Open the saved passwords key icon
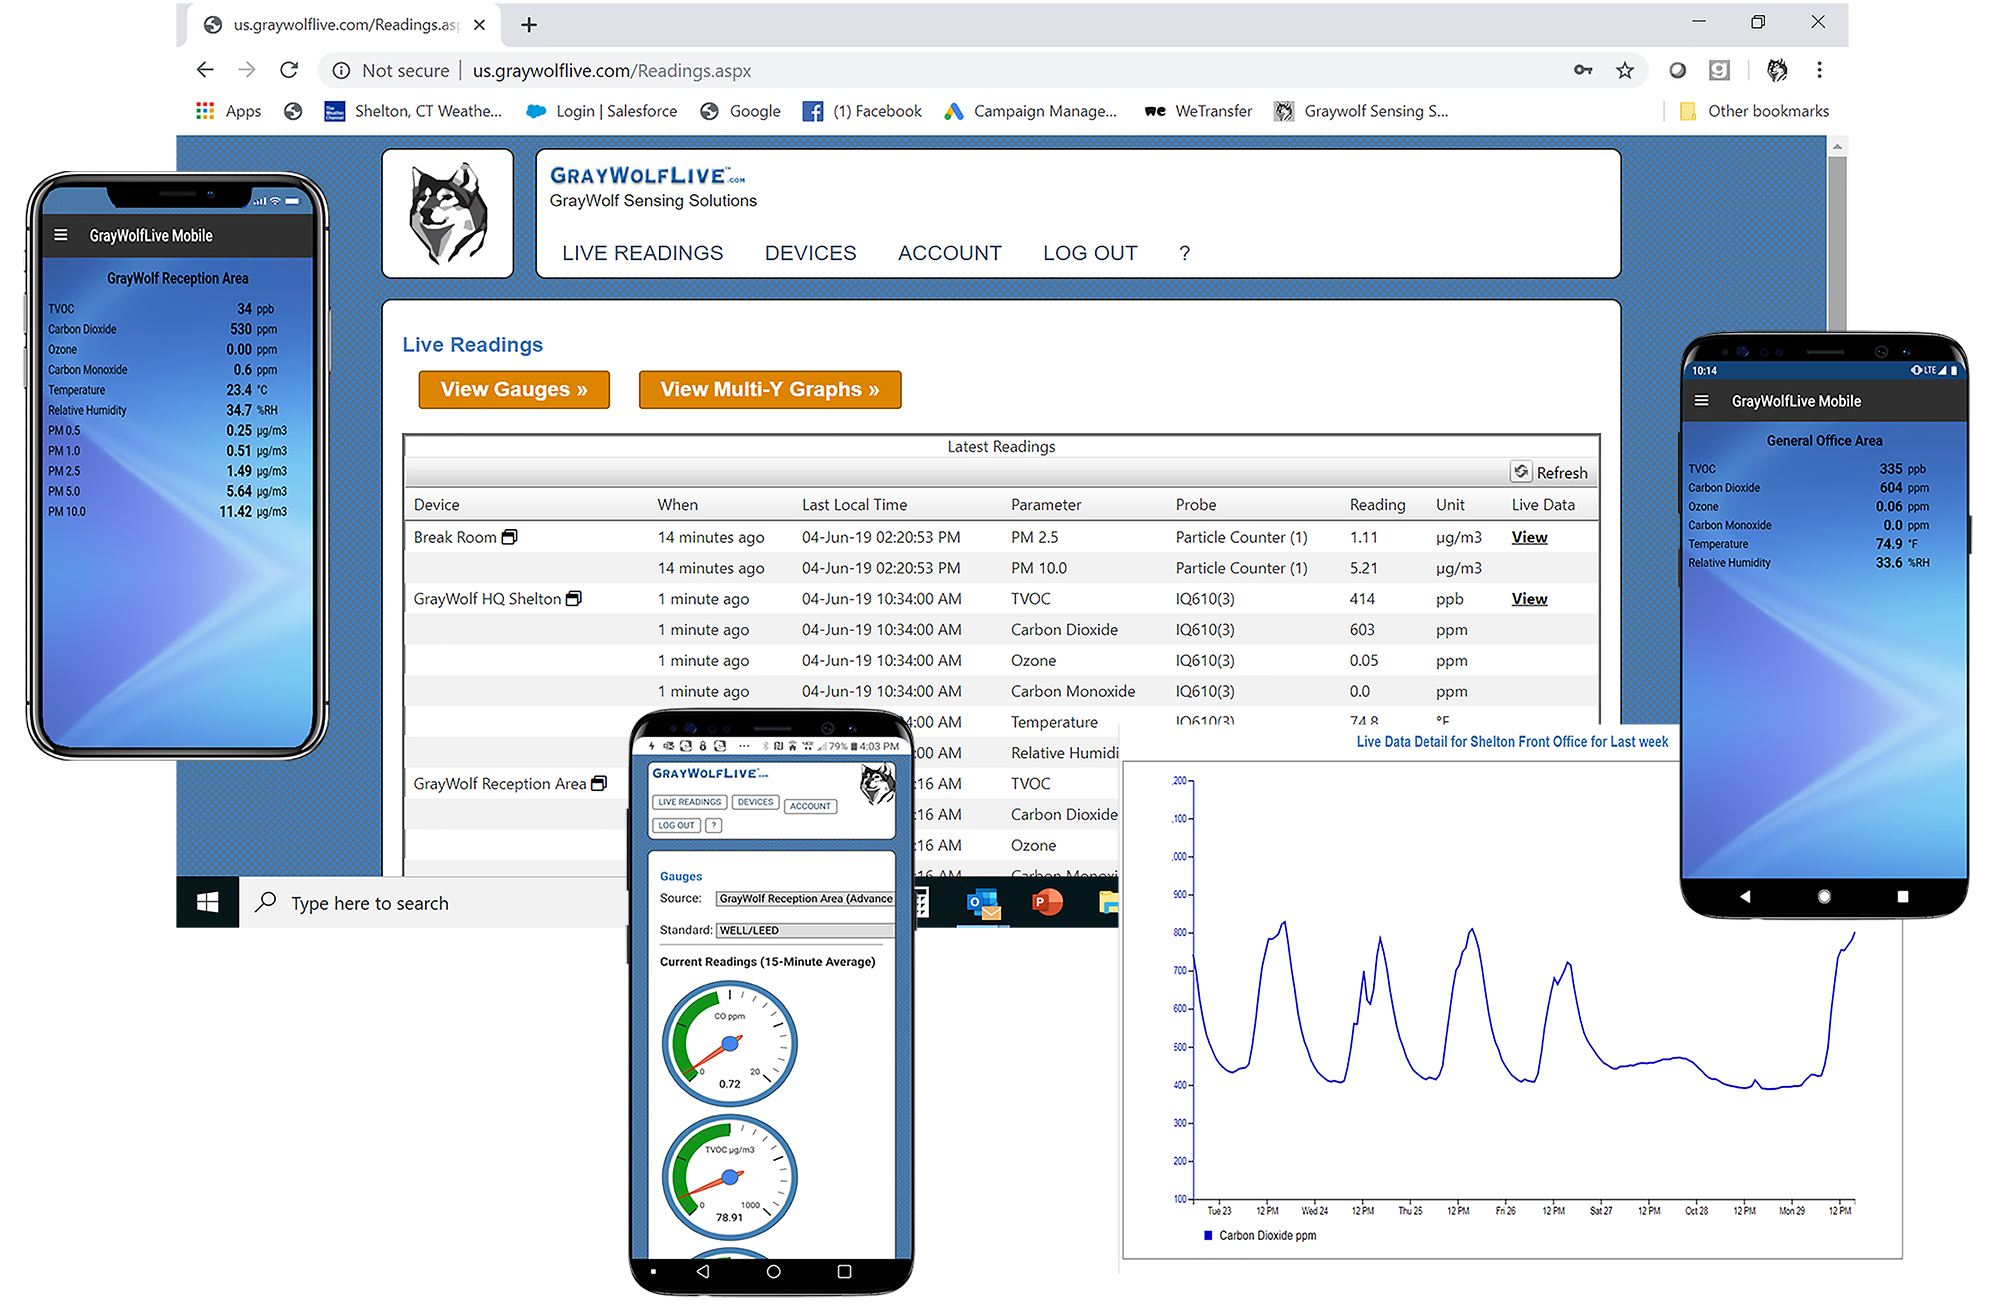Viewport: 2000px width, 1315px height. 1583,70
